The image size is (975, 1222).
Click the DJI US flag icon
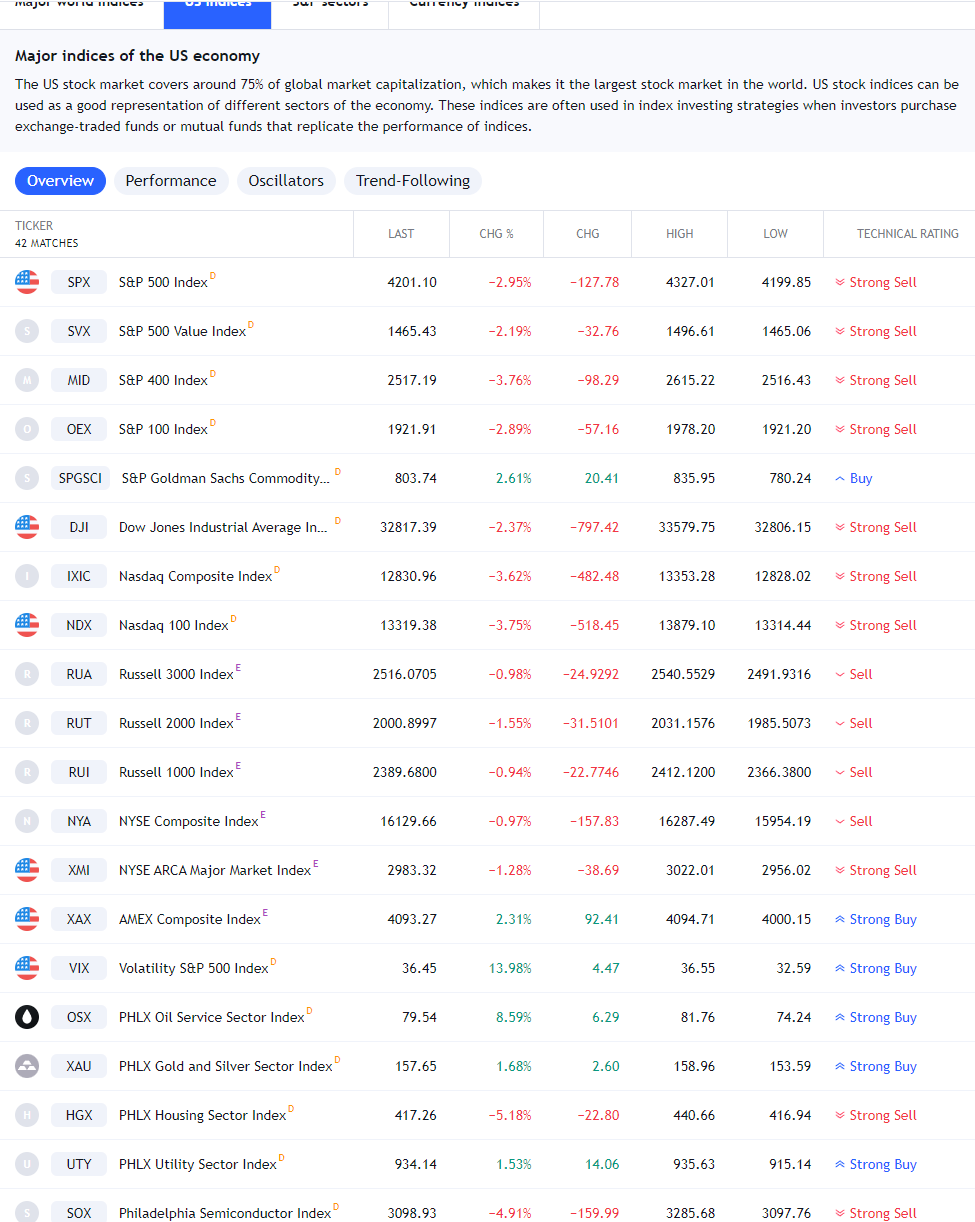click(x=27, y=527)
